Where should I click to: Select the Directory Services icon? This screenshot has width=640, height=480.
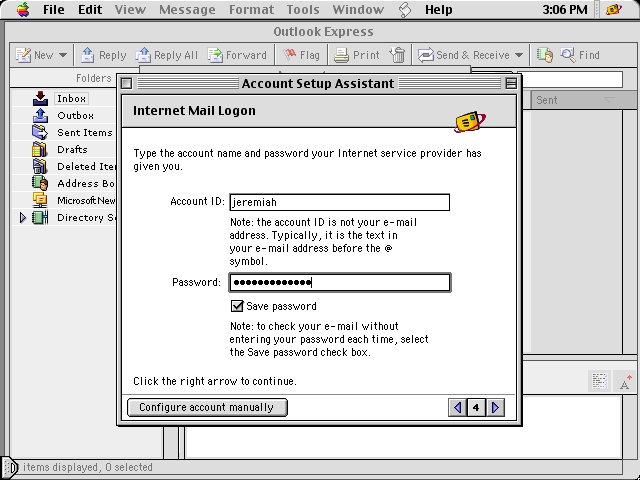click(x=40, y=218)
